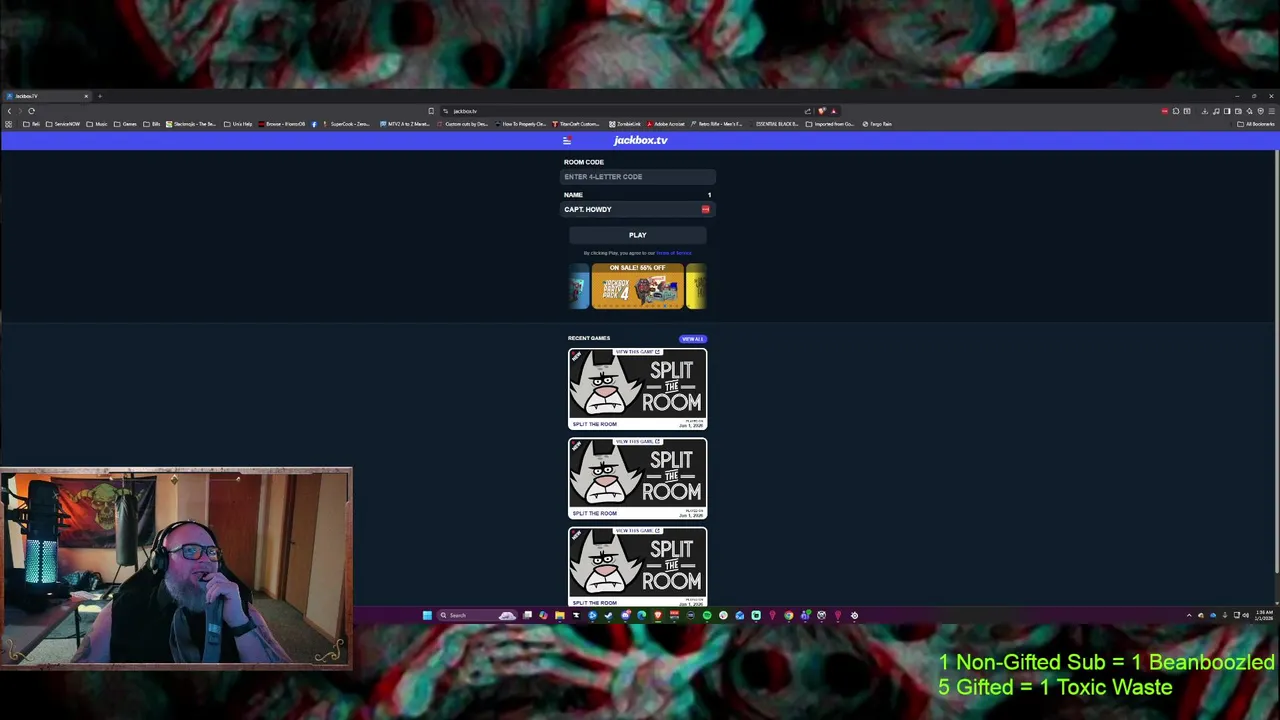Image resolution: width=1280 pixels, height=720 pixels.
Task: Click the taskbar Search box
Action: pos(477,615)
